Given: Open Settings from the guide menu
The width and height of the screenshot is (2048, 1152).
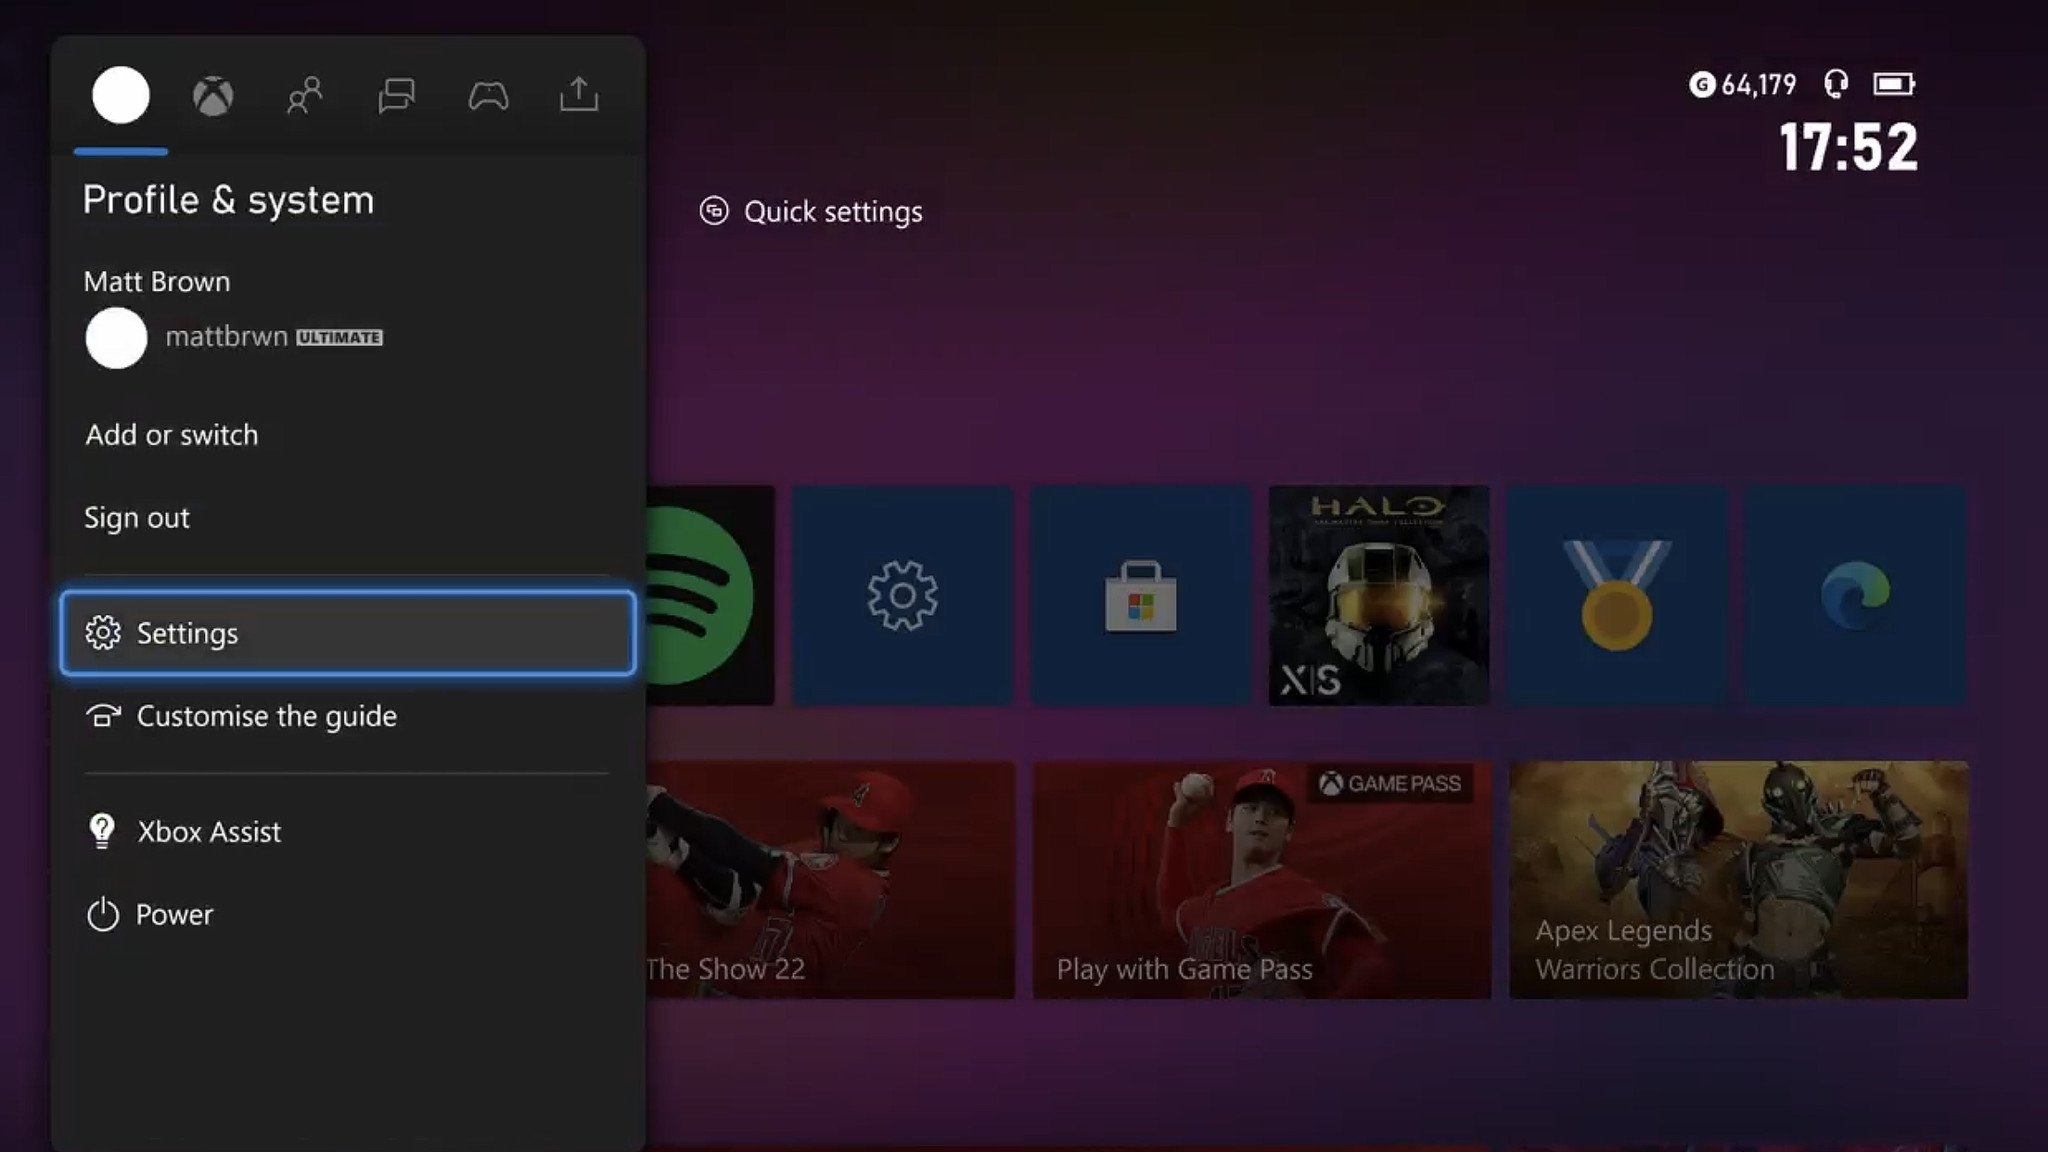Looking at the screenshot, I should pos(348,633).
